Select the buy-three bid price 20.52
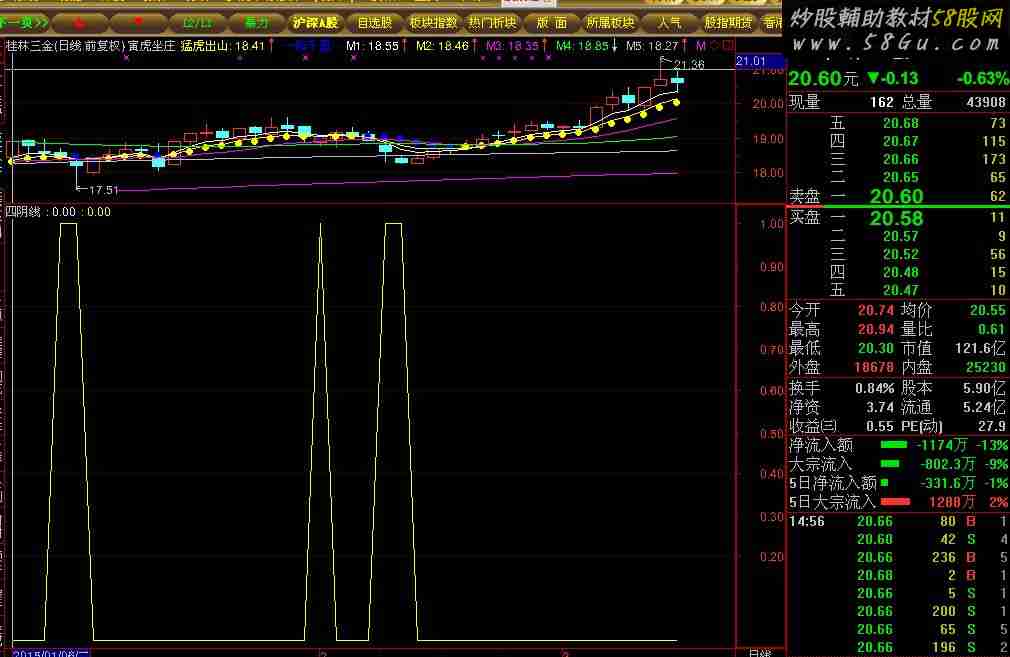This screenshot has height=657, width=1010. click(x=900, y=254)
